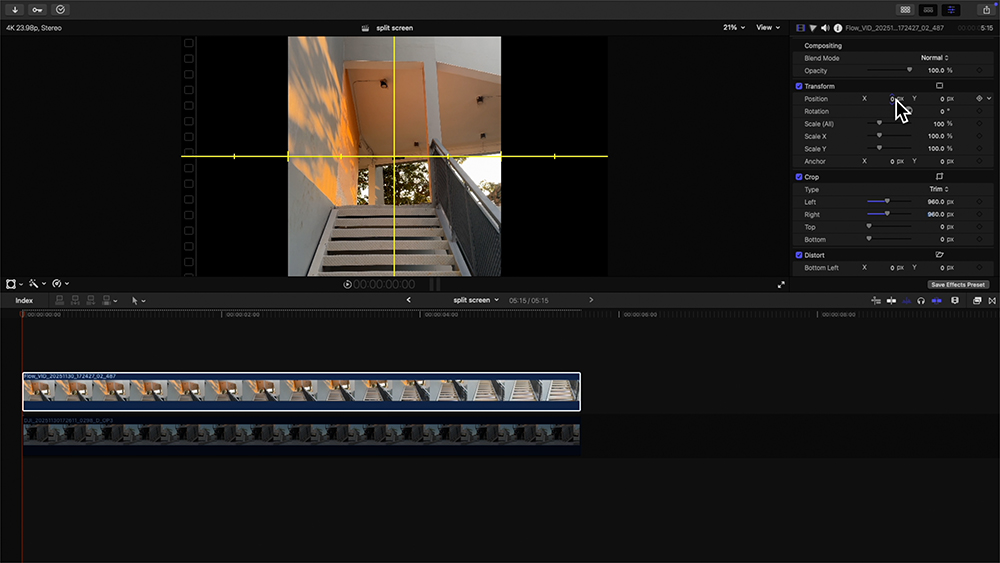The width and height of the screenshot is (1000, 563).
Task: Open the Info inspector tab icon
Action: point(838,28)
